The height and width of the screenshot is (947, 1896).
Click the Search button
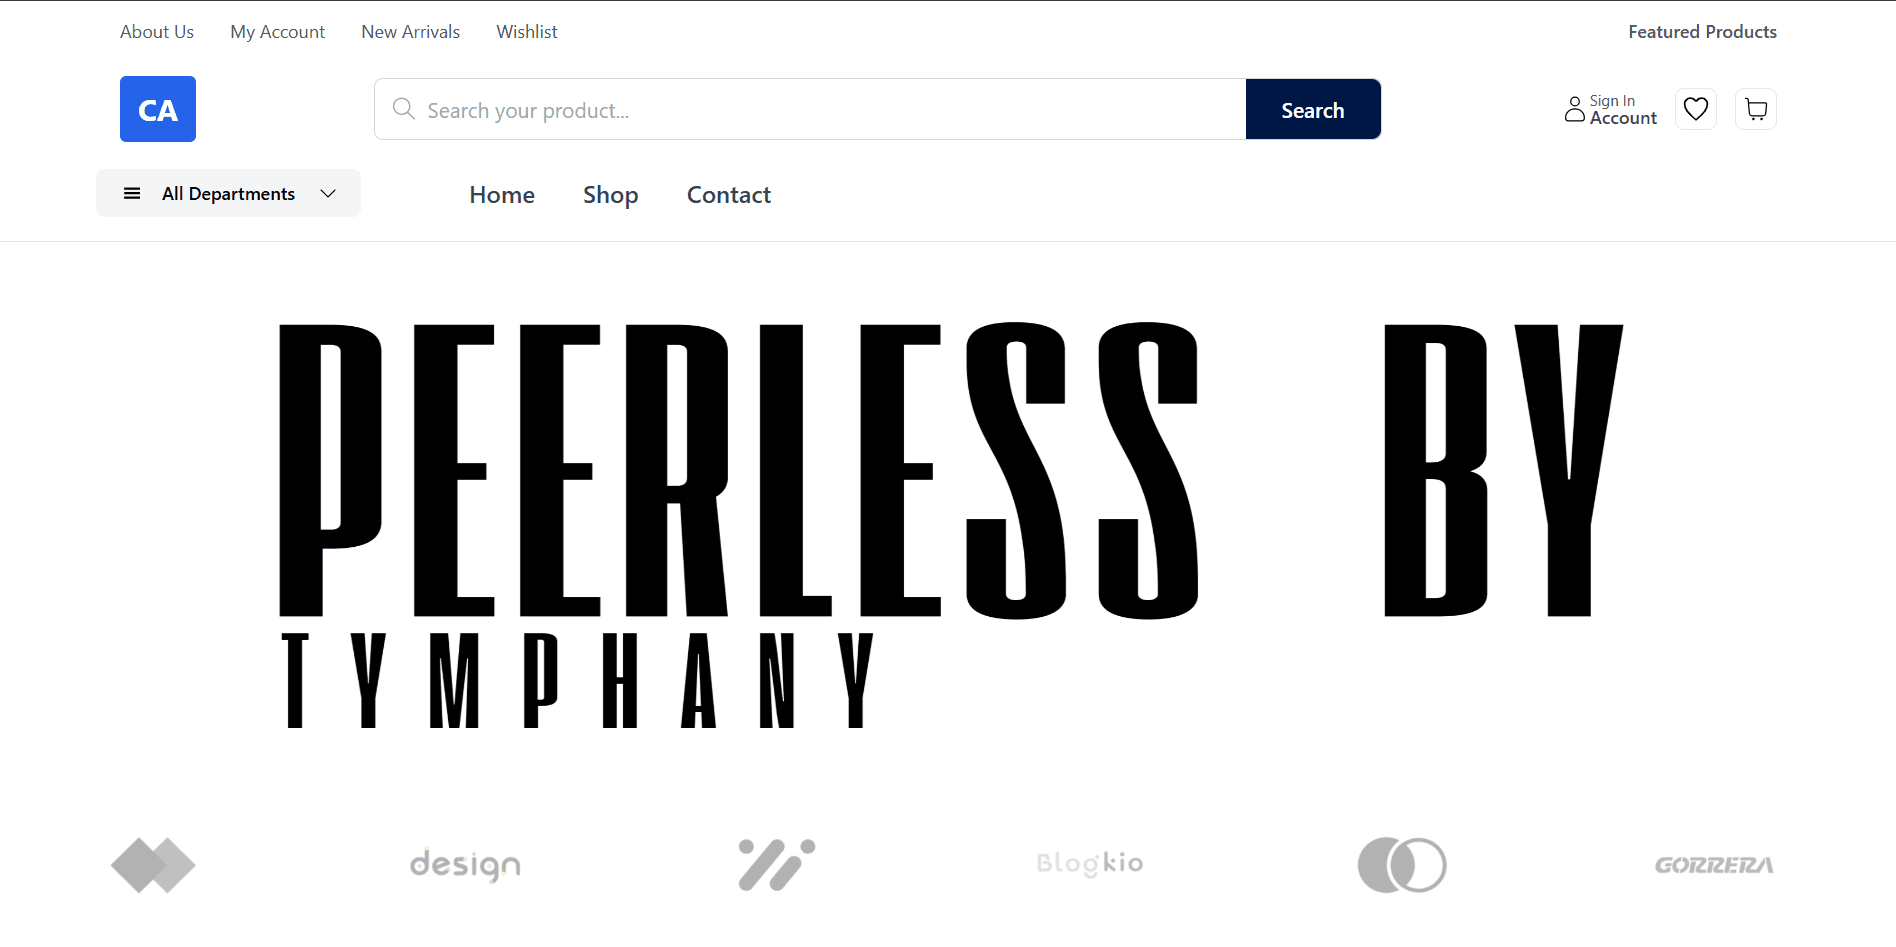coord(1313,109)
